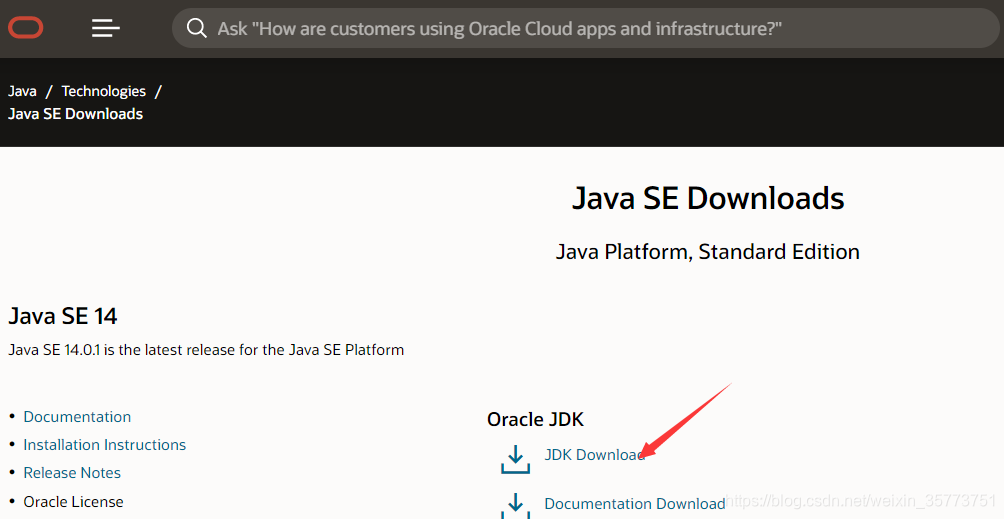Click the Java SE Downloads breadcrumb title
The width and height of the screenshot is (1004, 519).
(76, 114)
